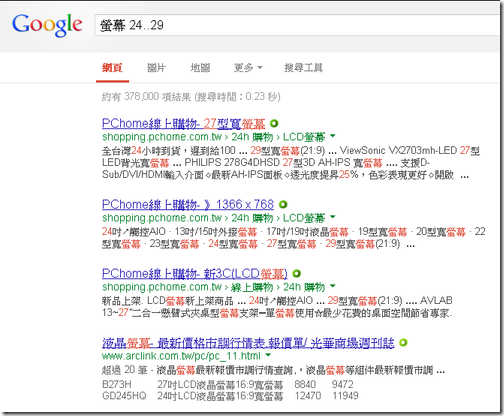504x416 pixels.
Task: Open PChome線上購物- 》1366 x 768 link
Action: tap(188, 204)
